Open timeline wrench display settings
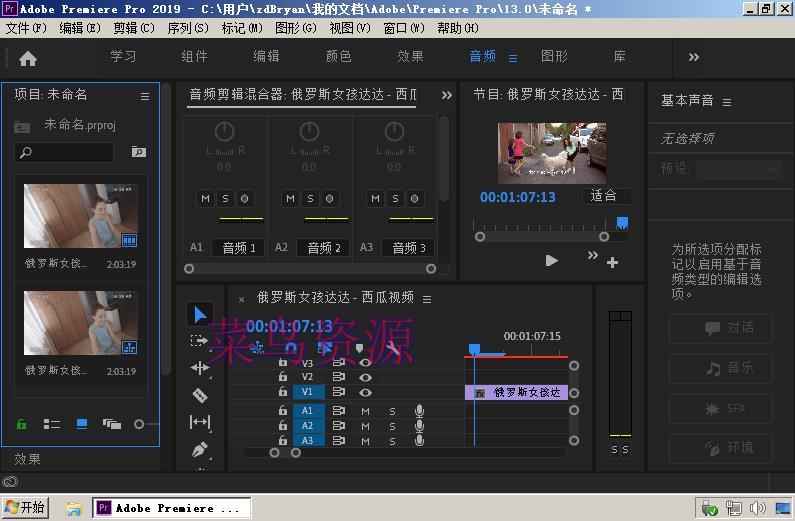 tap(392, 348)
